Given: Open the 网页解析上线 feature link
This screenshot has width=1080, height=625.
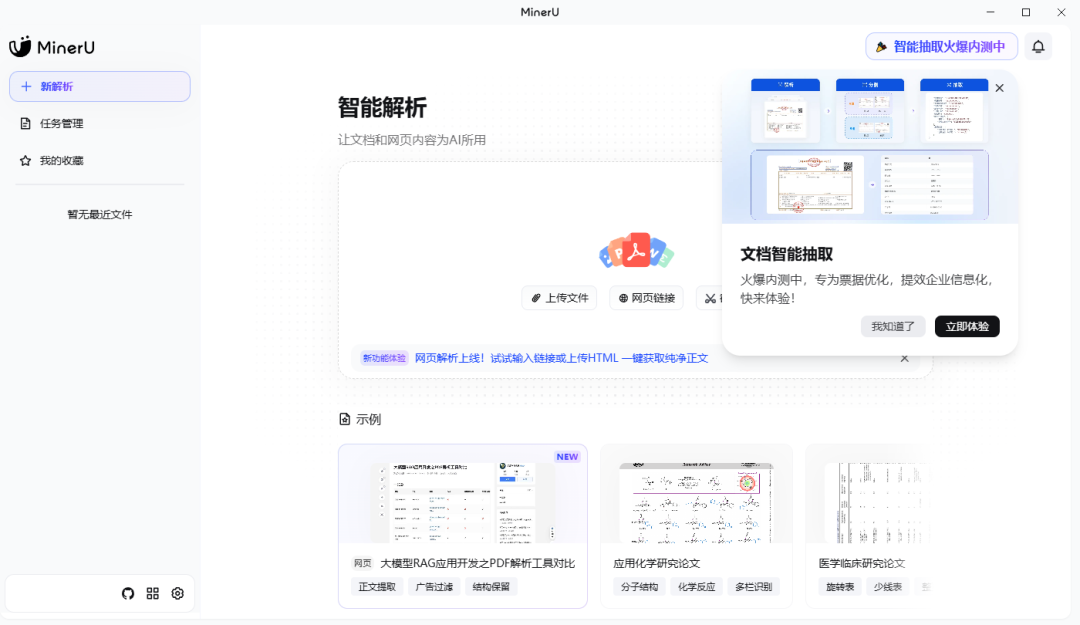Looking at the screenshot, I should tap(561, 358).
